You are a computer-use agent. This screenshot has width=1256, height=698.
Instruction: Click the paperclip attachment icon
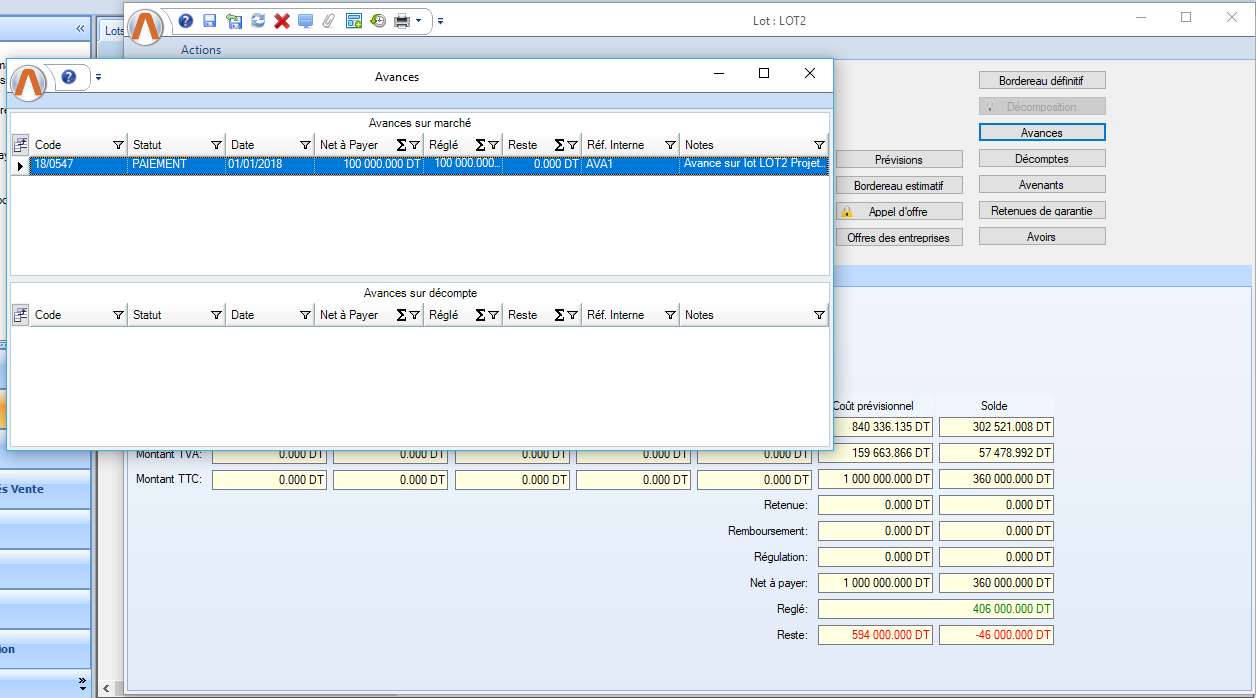coord(329,21)
